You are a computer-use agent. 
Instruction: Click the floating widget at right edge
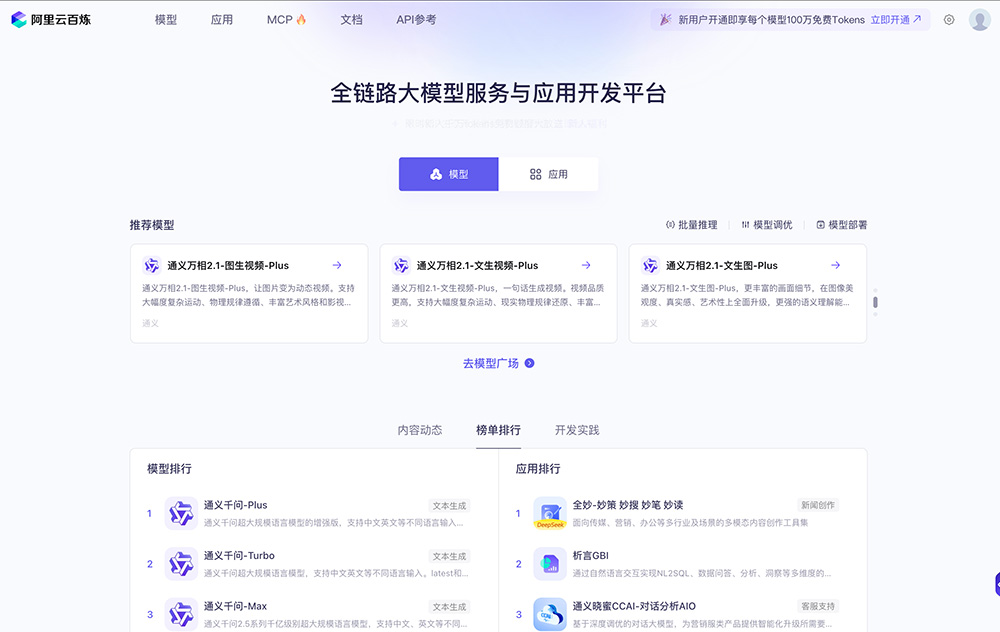click(x=997, y=584)
